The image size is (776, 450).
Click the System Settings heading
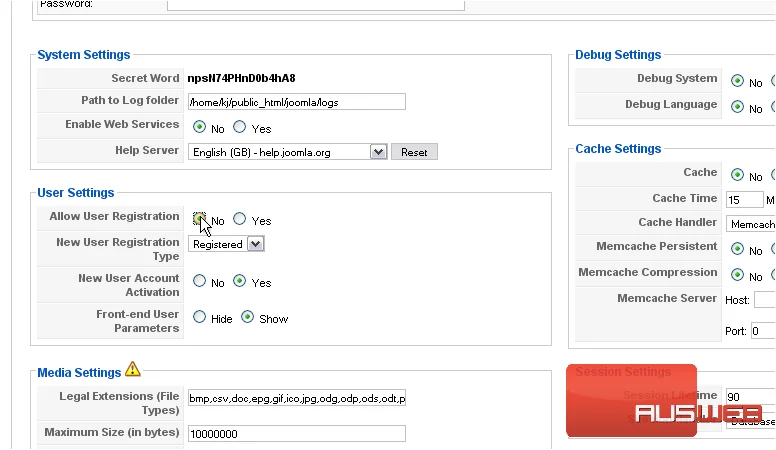(x=84, y=54)
